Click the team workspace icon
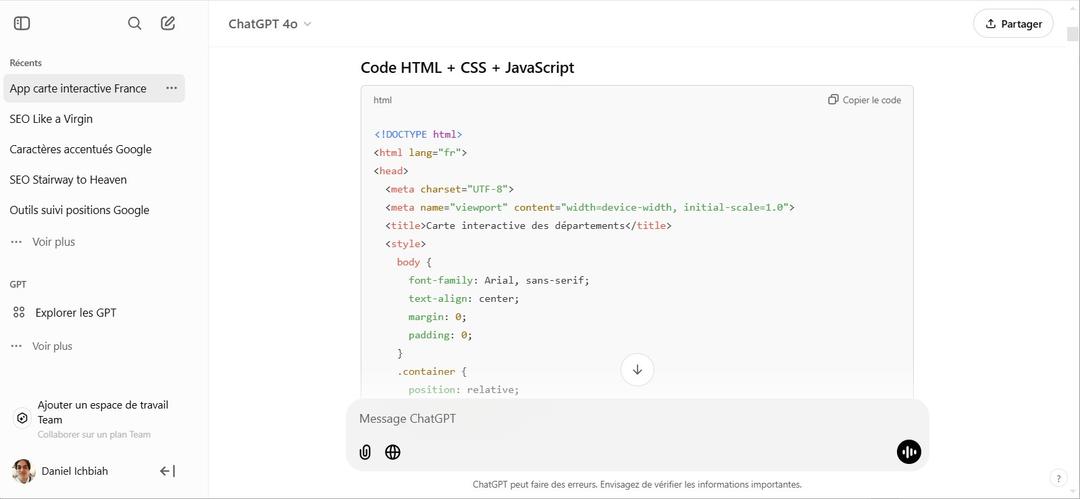Image resolution: width=1080 pixels, height=499 pixels. pyautogui.click(x=22, y=419)
